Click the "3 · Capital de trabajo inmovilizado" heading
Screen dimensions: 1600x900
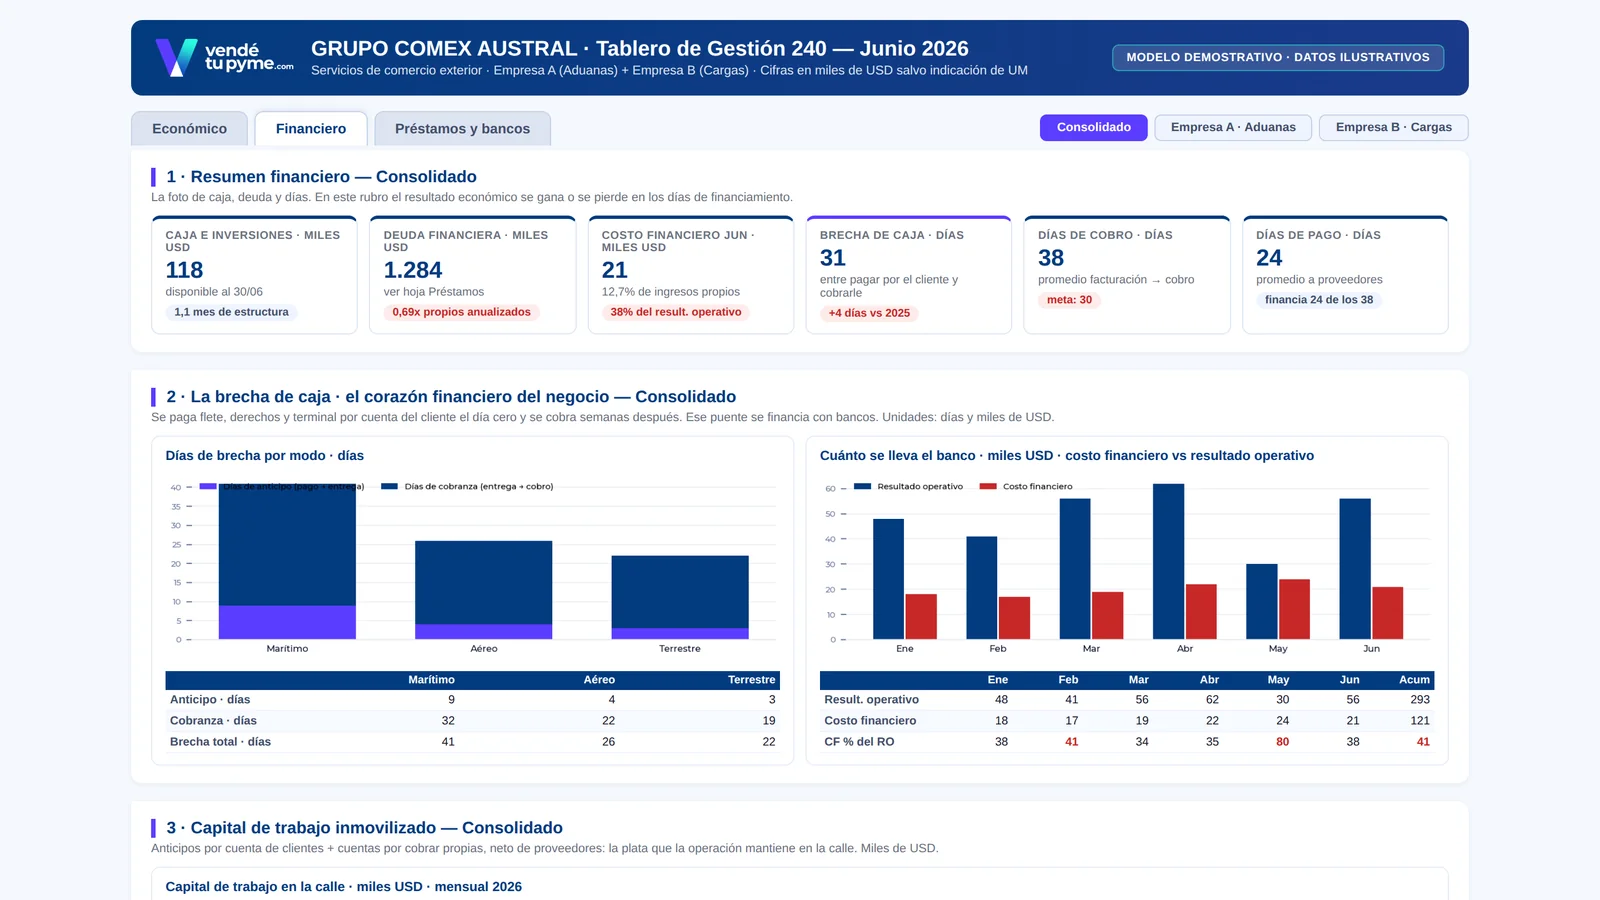364,828
